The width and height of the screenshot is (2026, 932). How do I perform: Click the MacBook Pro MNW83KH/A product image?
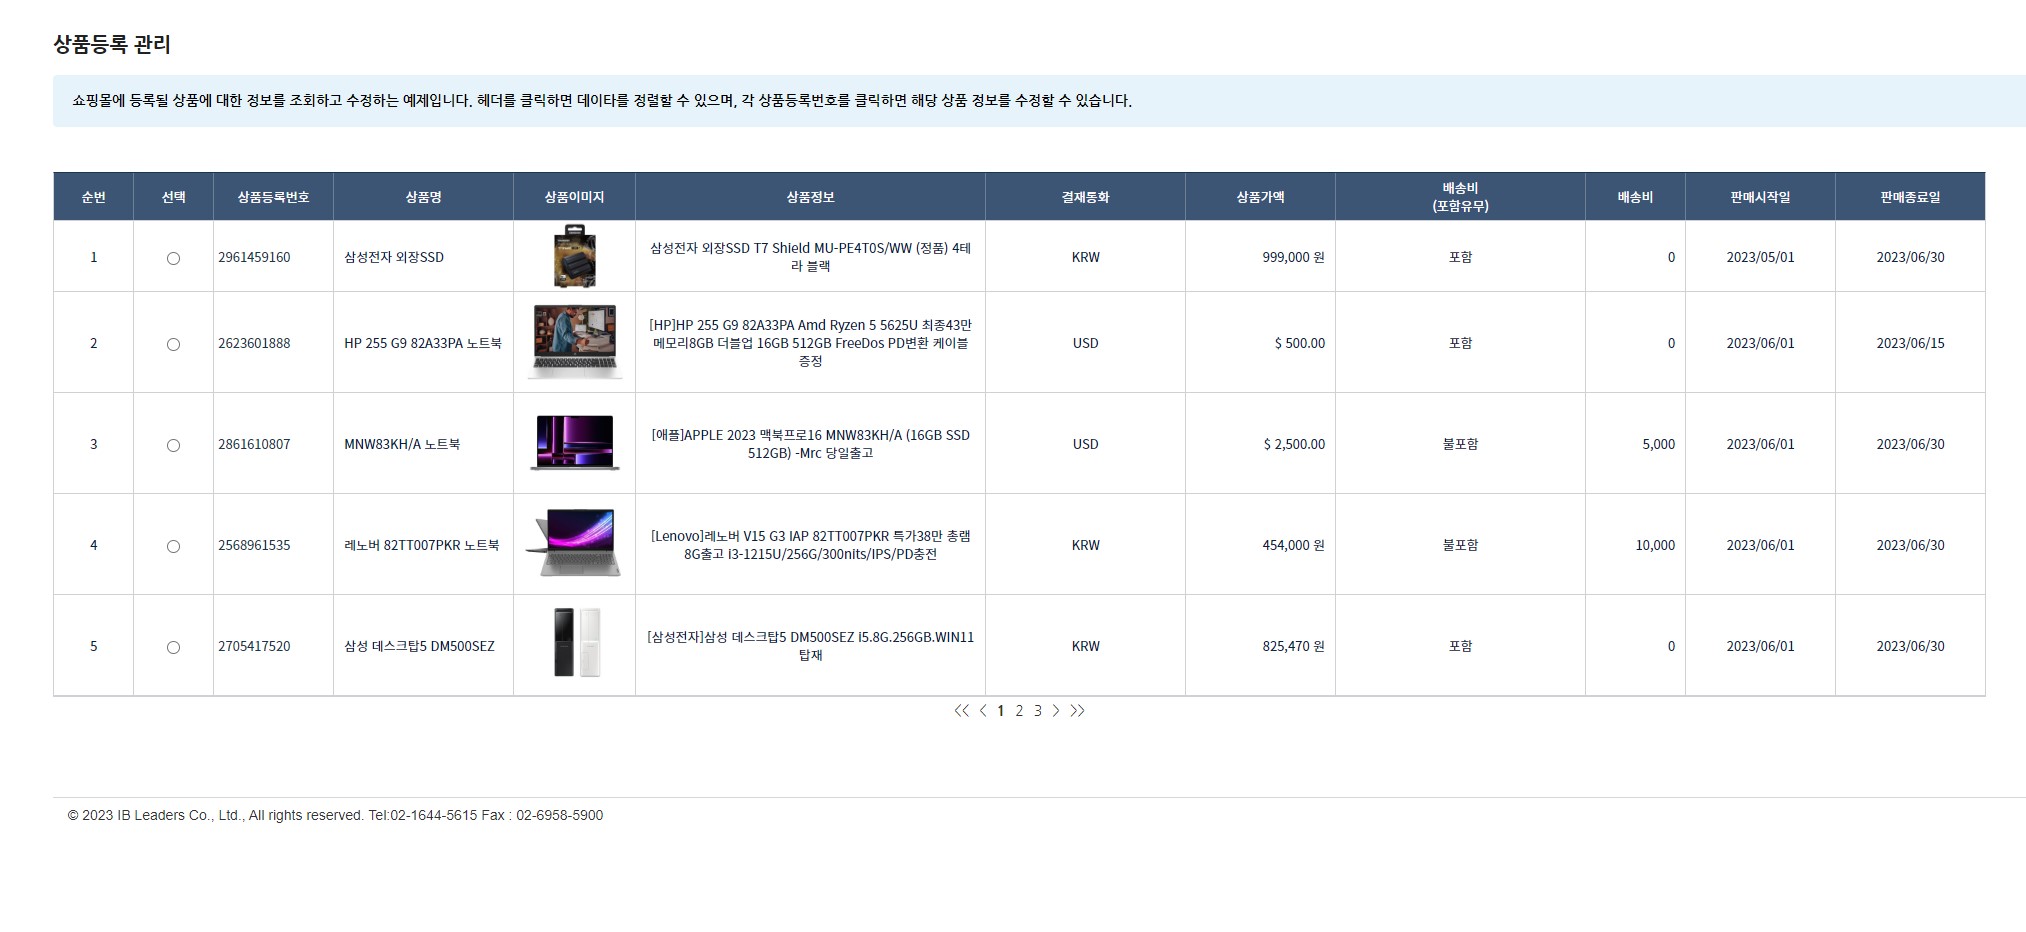click(574, 443)
